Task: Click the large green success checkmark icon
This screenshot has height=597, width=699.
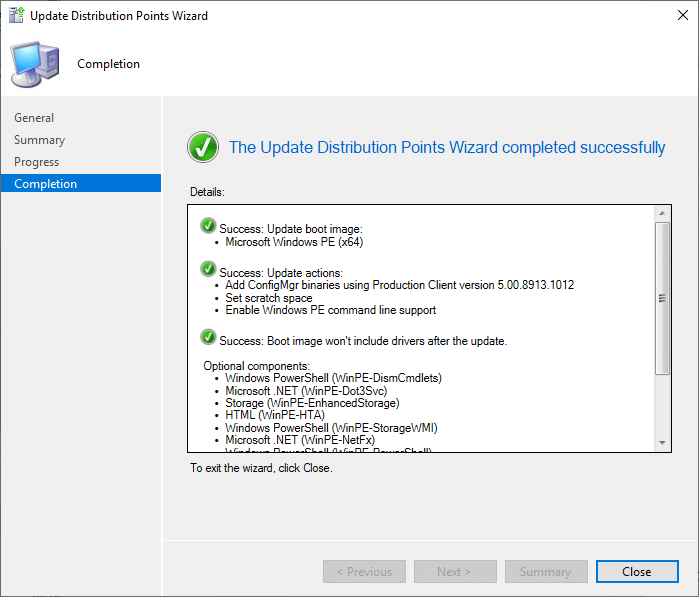Action: pos(203,147)
